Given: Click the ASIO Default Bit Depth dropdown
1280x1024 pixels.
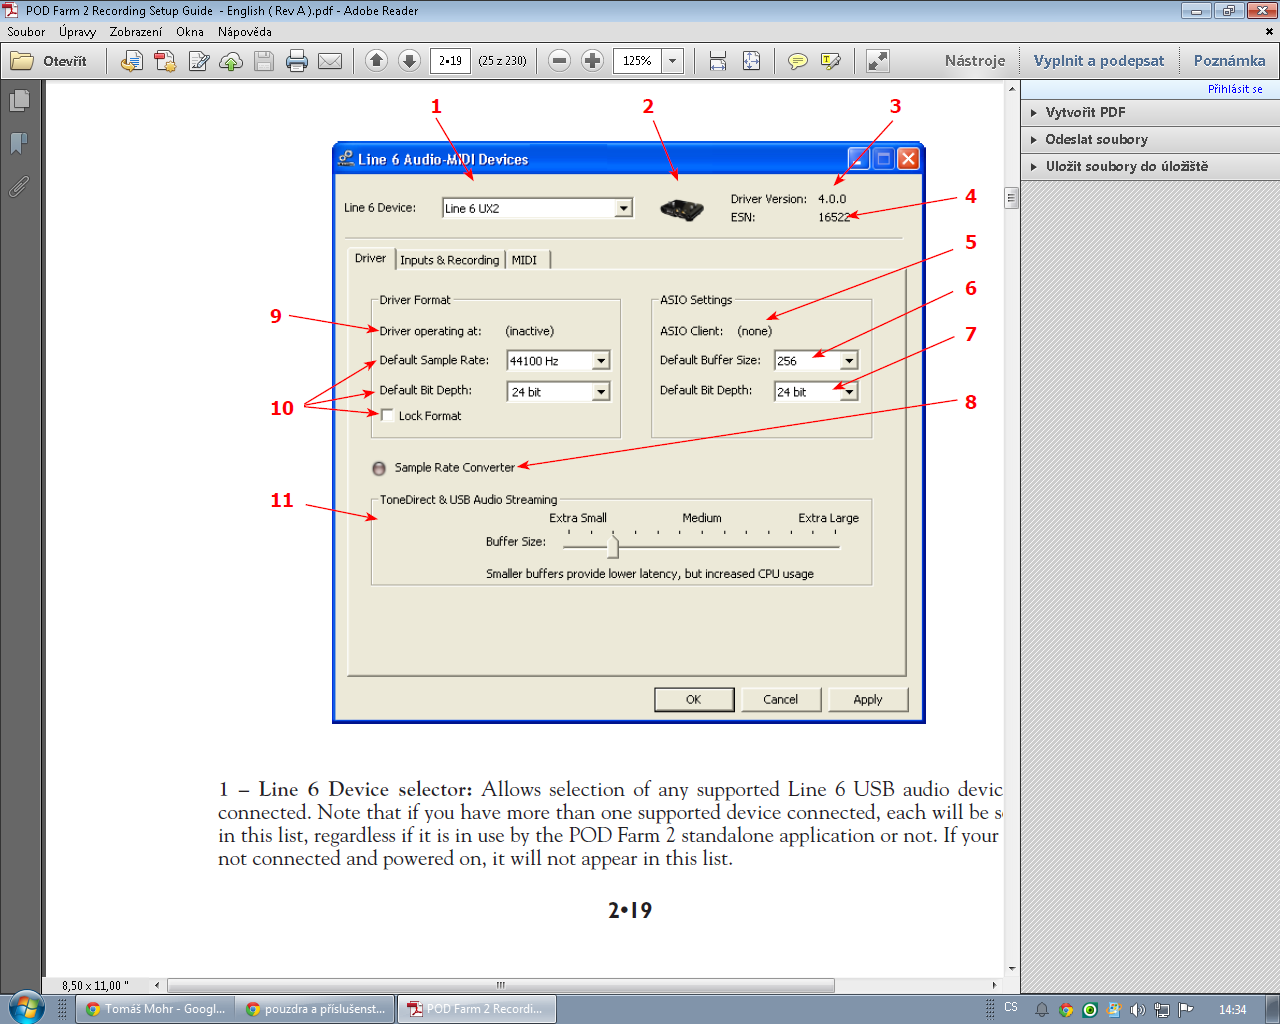Looking at the screenshot, I should tap(816, 392).
